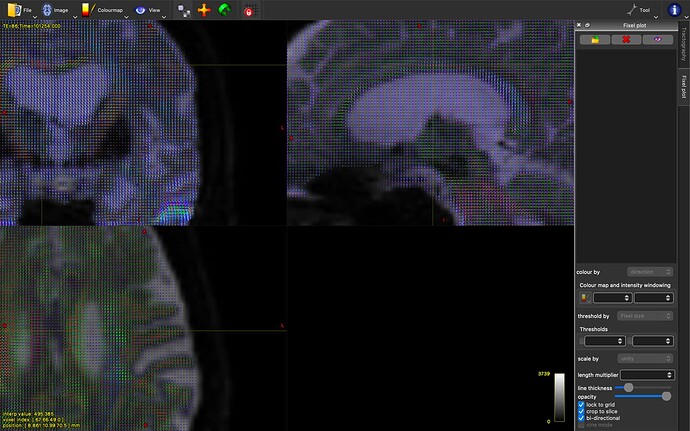Enable the upper threshold checkbox
Viewport: 690px width, 431px height.
pos(629,341)
